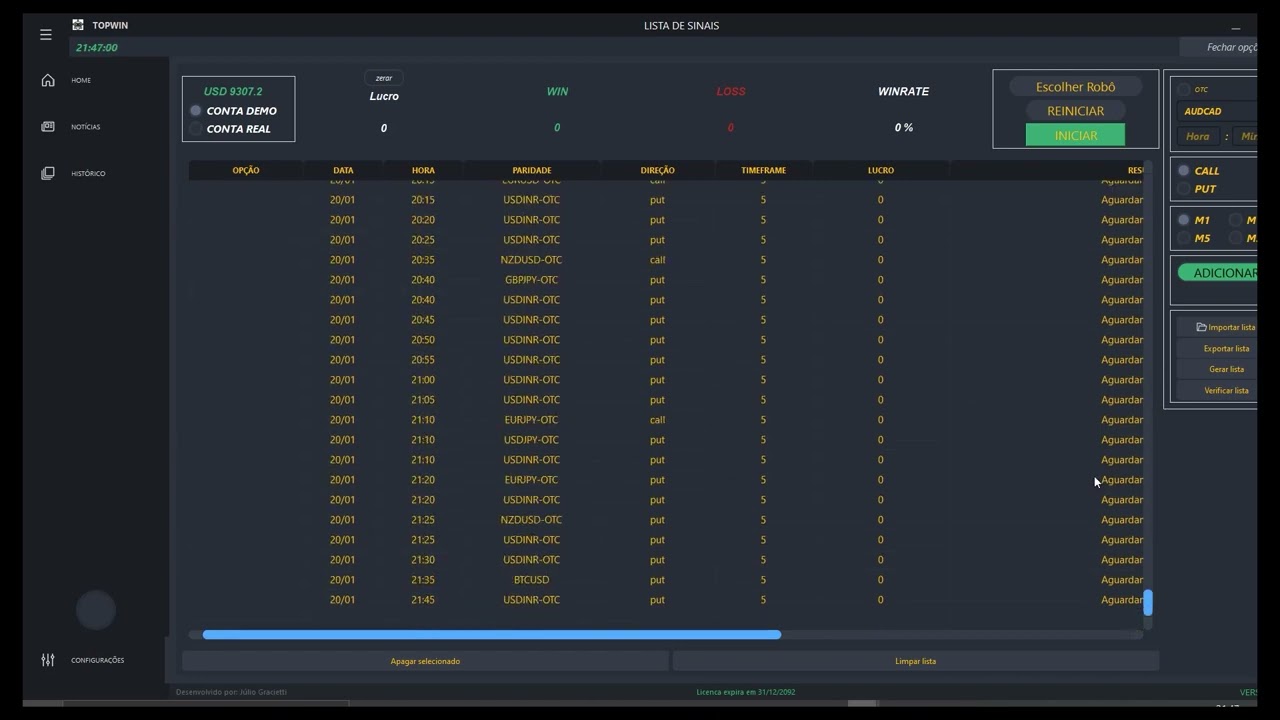Click the HORA column header

click(x=423, y=170)
